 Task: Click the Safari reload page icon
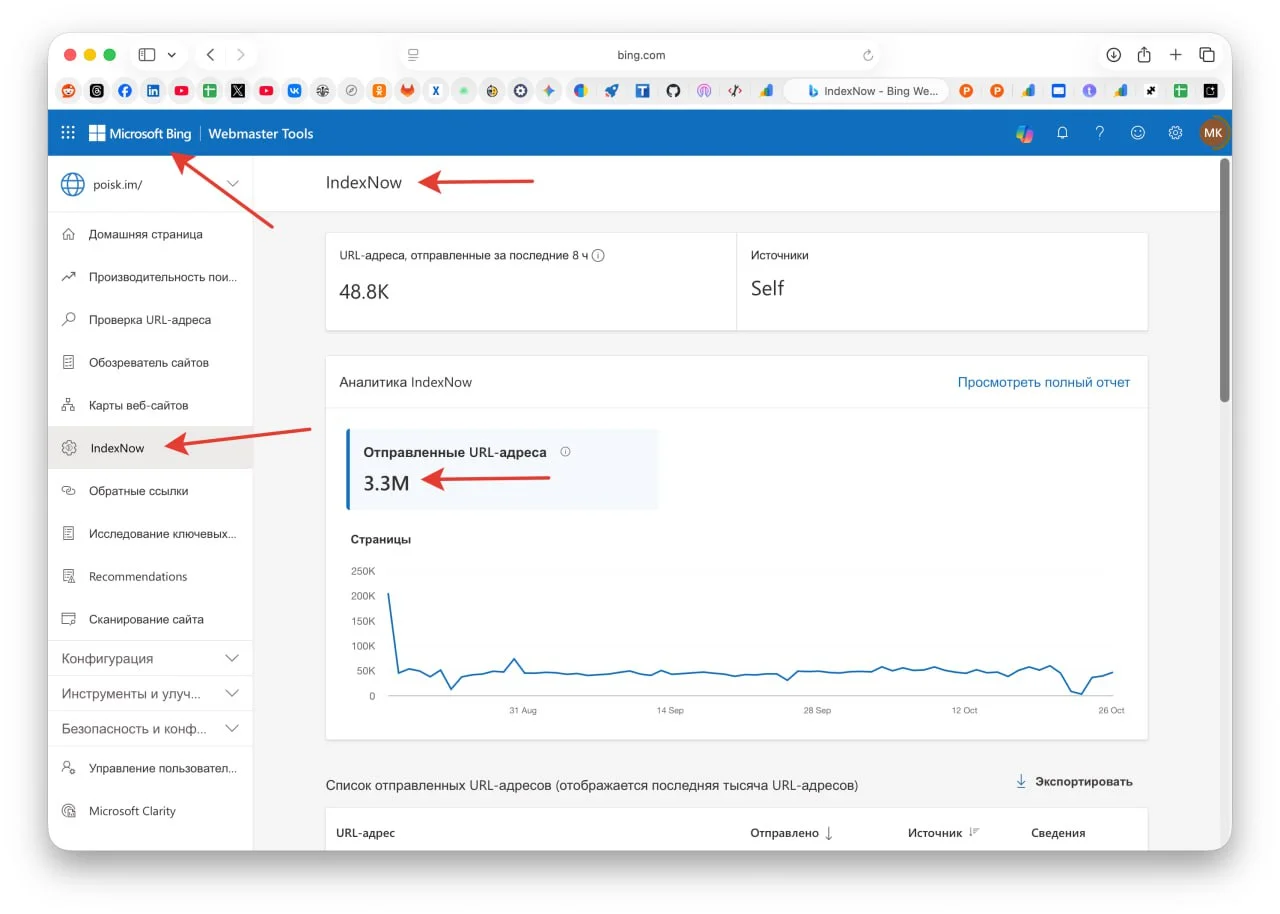(x=868, y=55)
